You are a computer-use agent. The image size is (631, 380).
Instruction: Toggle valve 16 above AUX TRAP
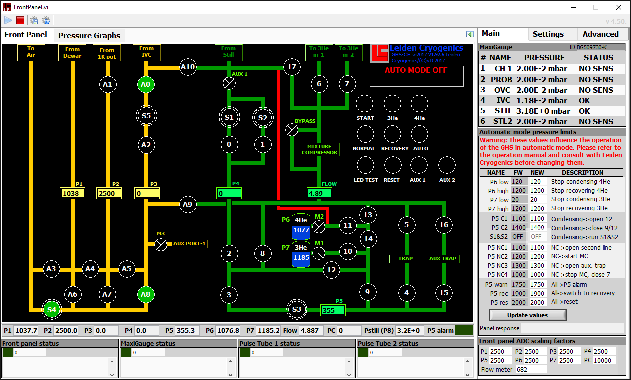click(x=444, y=225)
